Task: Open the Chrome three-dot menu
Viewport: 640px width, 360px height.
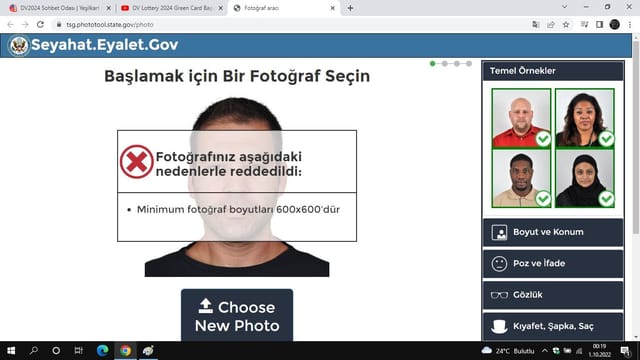Action: pyautogui.click(x=630, y=25)
